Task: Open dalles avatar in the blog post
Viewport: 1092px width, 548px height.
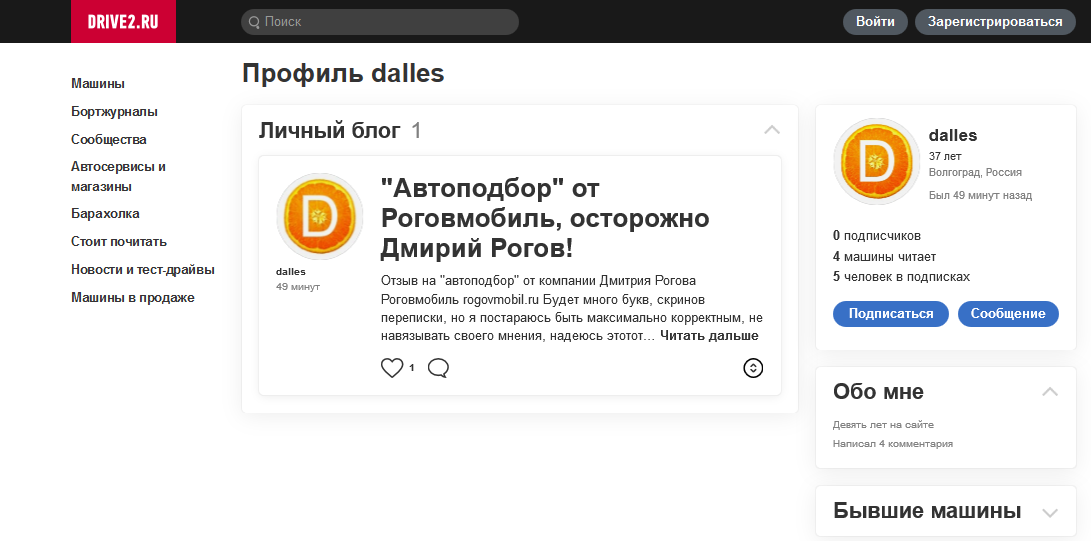Action: (x=320, y=217)
